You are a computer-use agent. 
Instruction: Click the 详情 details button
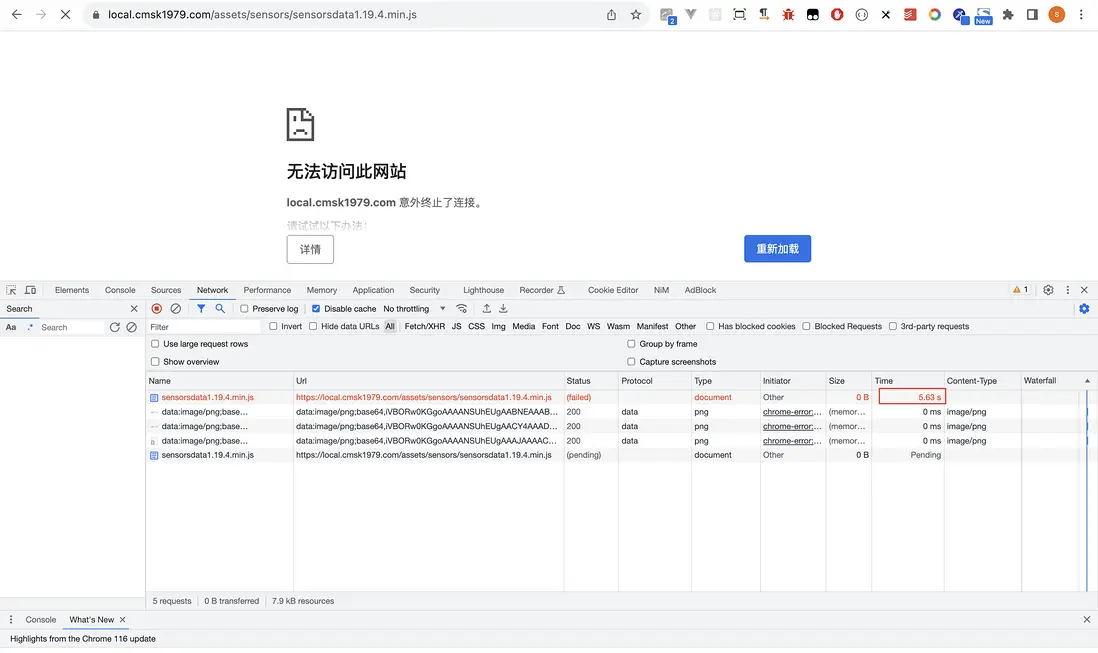pyautogui.click(x=310, y=250)
